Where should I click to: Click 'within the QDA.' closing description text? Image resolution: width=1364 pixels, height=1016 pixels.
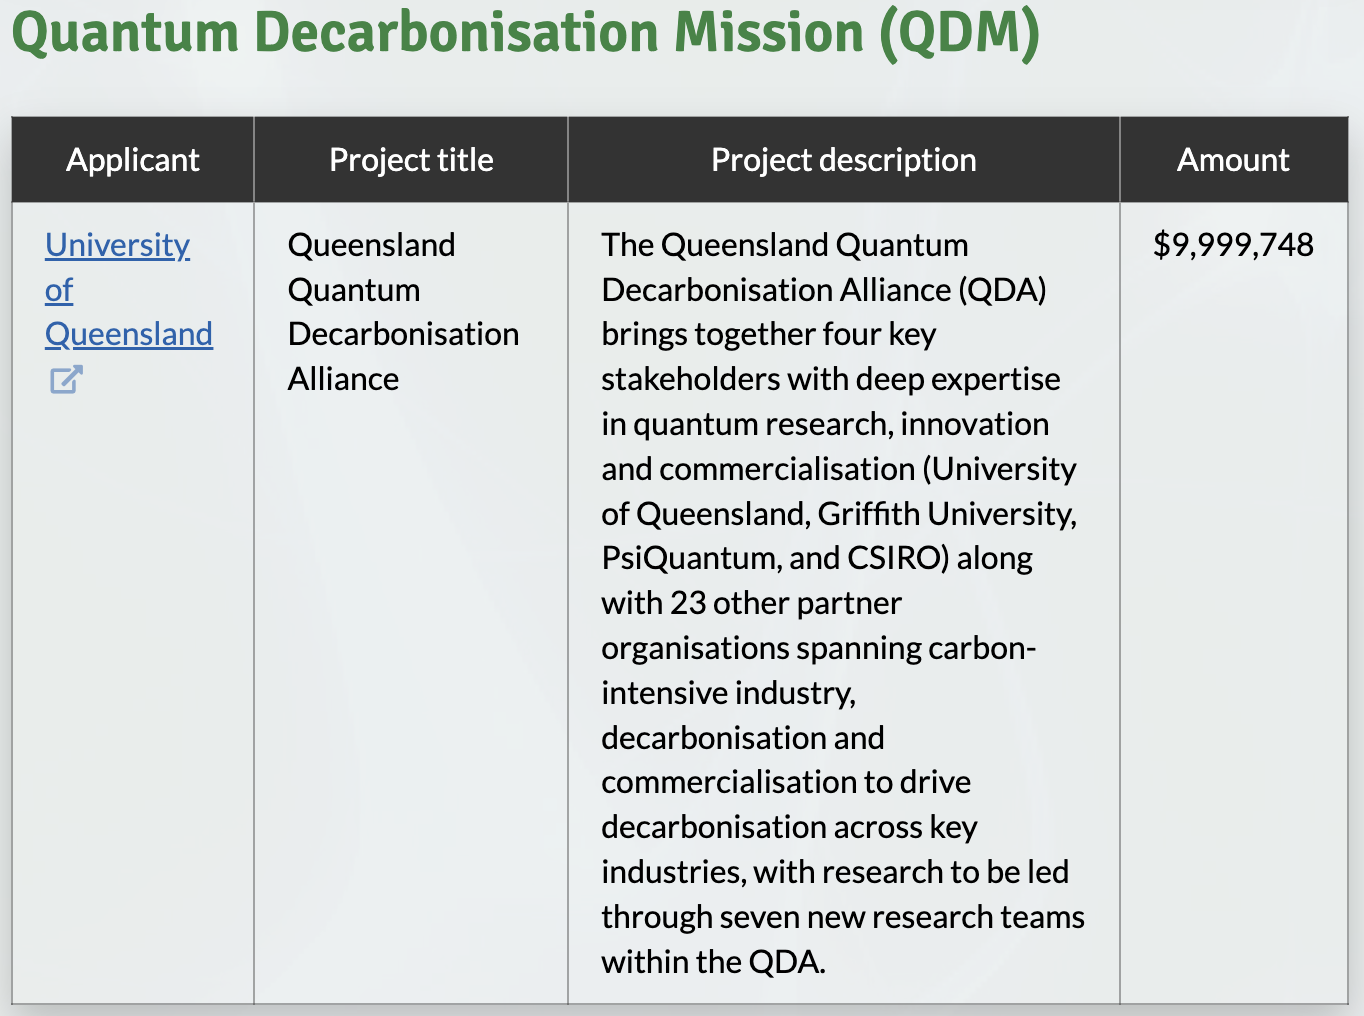tap(713, 962)
